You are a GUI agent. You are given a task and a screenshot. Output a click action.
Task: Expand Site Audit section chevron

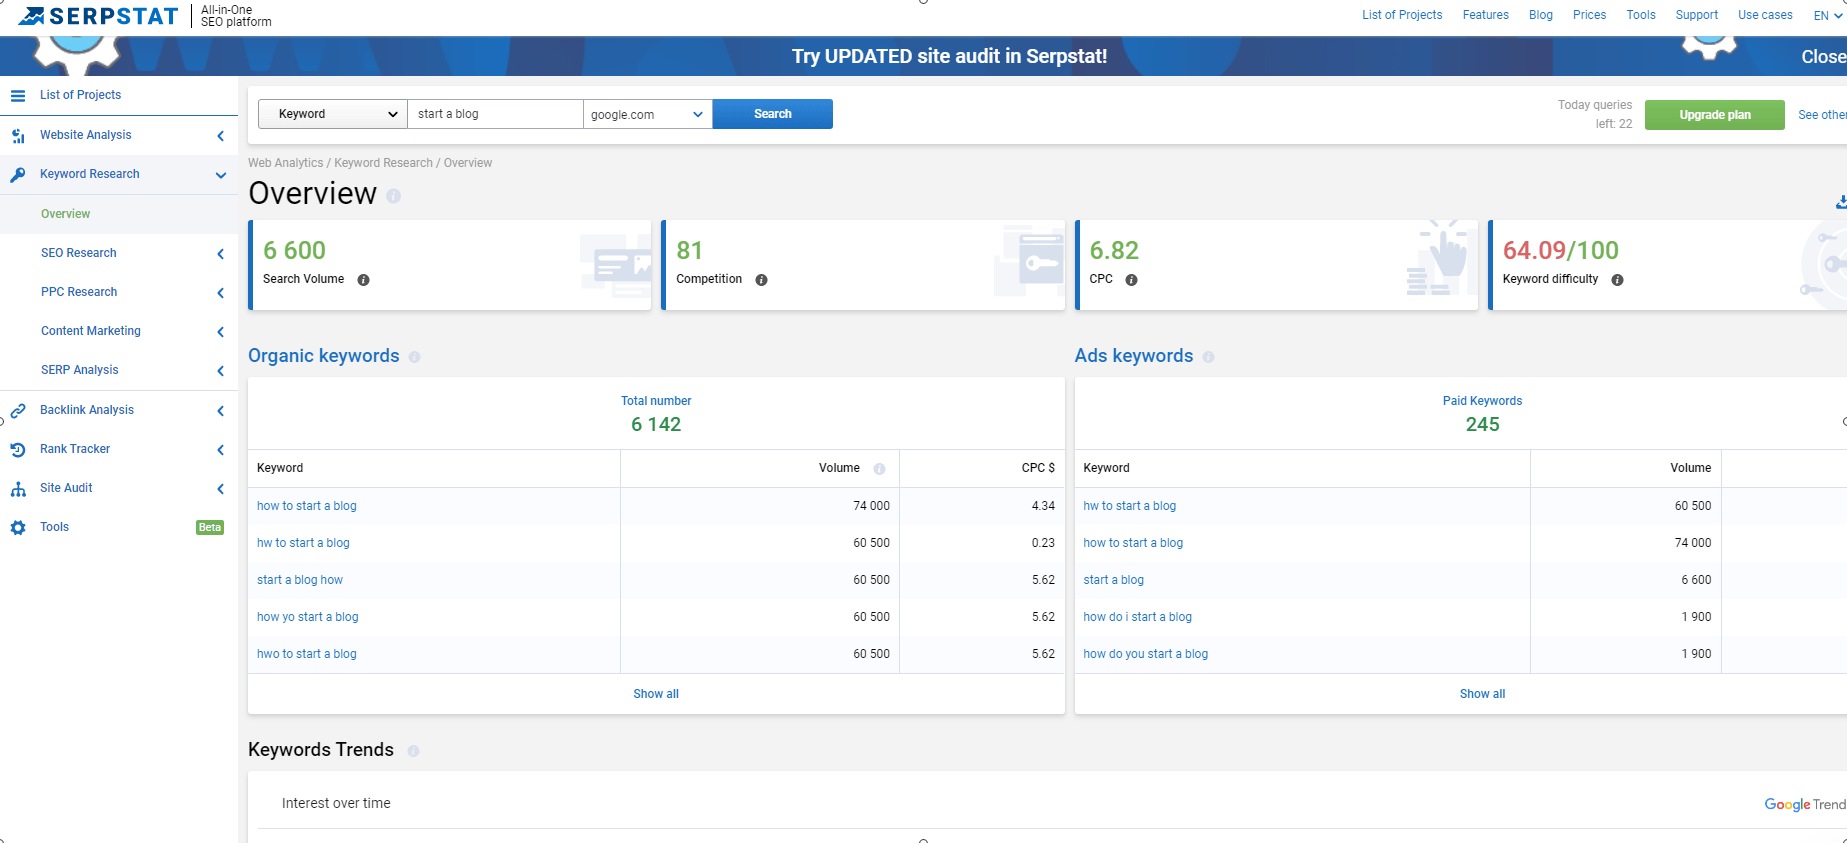pyautogui.click(x=221, y=489)
